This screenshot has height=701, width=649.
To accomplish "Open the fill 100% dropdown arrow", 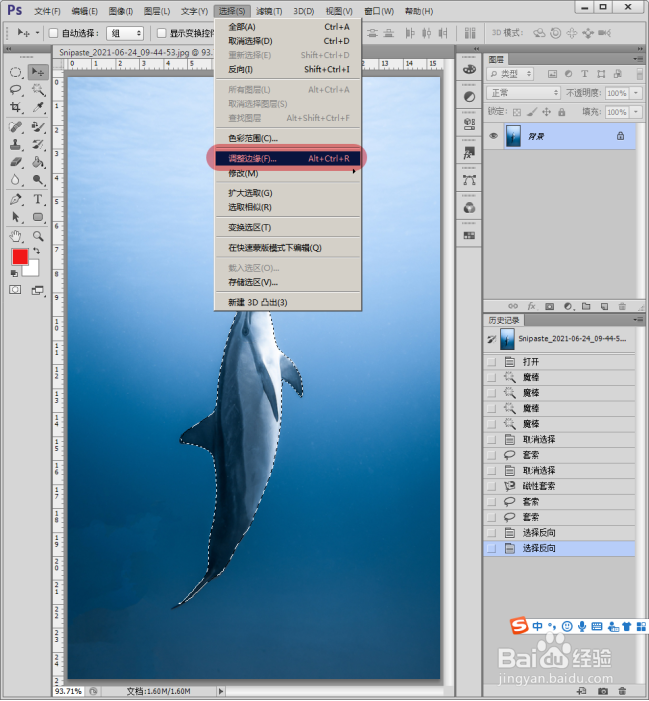I will point(636,112).
